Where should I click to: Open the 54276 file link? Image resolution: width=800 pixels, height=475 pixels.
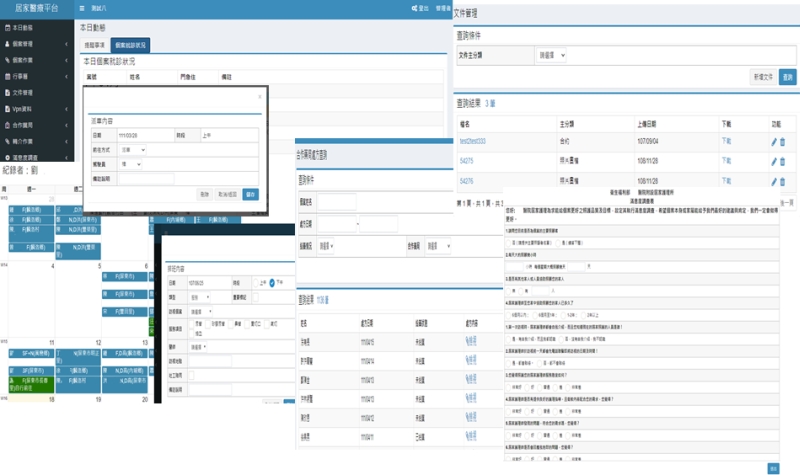466,181
